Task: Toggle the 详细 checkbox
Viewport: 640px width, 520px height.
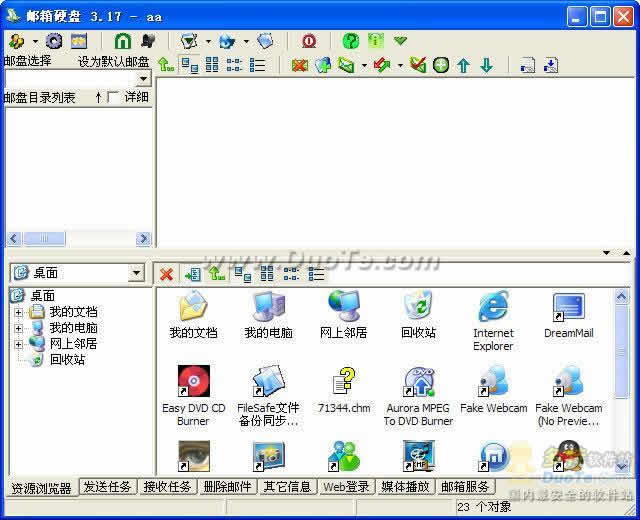Action: point(113,97)
